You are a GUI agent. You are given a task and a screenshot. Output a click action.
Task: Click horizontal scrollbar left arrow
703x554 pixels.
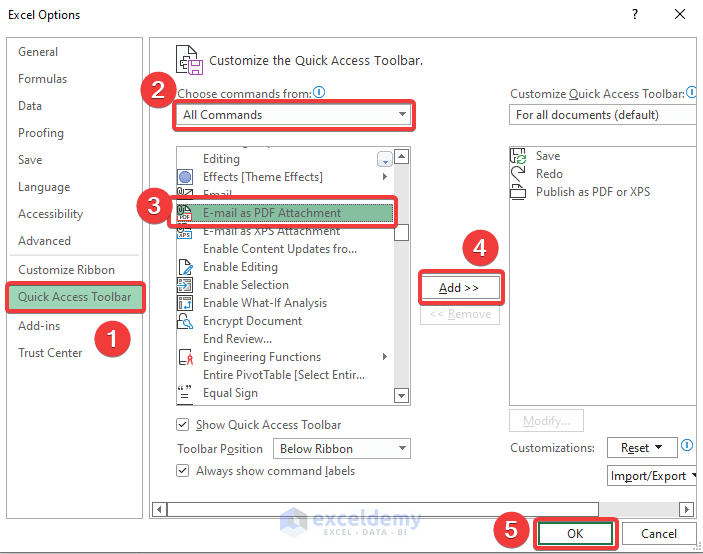(x=159, y=509)
